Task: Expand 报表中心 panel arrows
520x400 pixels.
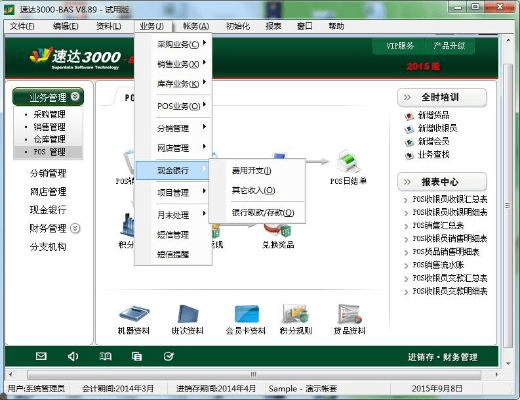Action: coord(407,182)
